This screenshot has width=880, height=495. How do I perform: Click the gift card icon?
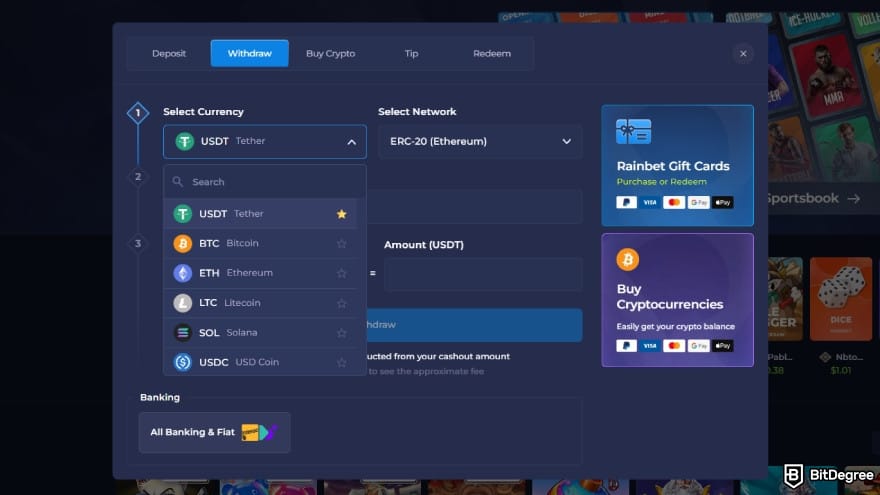tap(633, 131)
